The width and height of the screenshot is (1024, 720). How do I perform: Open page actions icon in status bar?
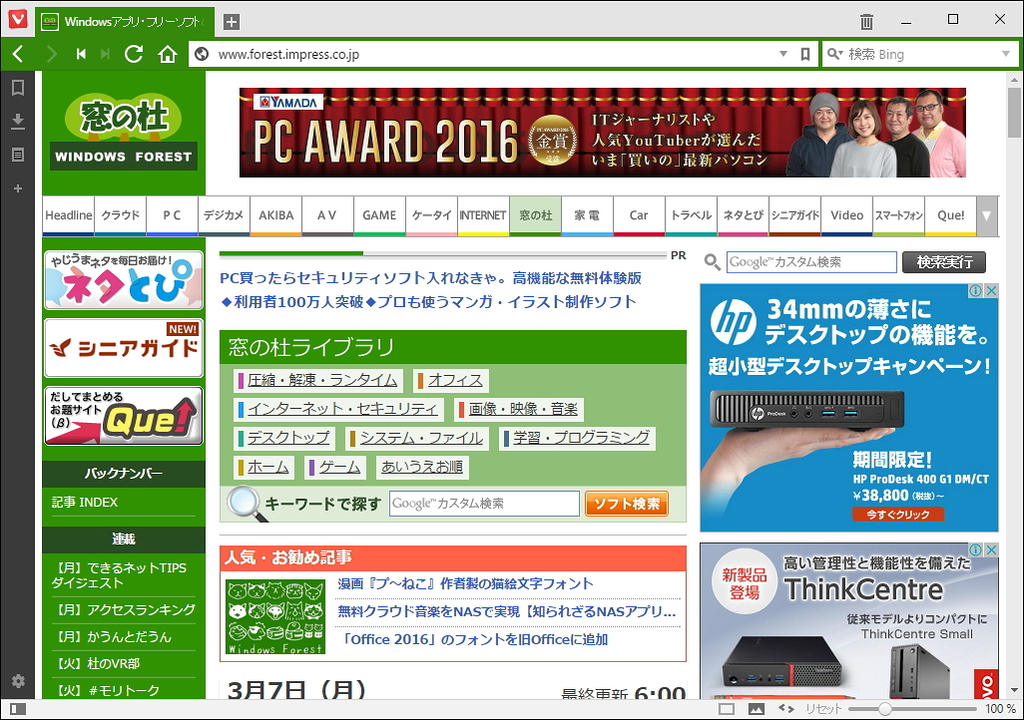786,709
